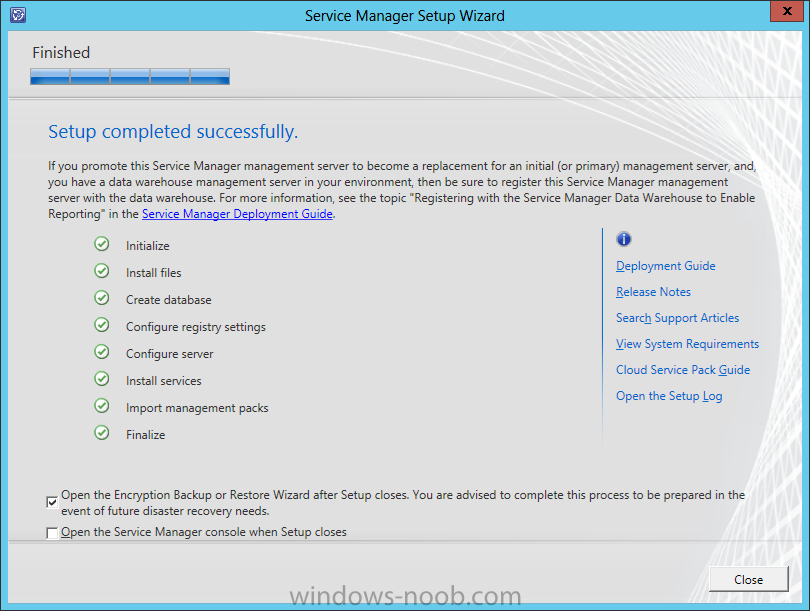
Task: Click the checkmark beside Import management packs
Action: pos(102,406)
